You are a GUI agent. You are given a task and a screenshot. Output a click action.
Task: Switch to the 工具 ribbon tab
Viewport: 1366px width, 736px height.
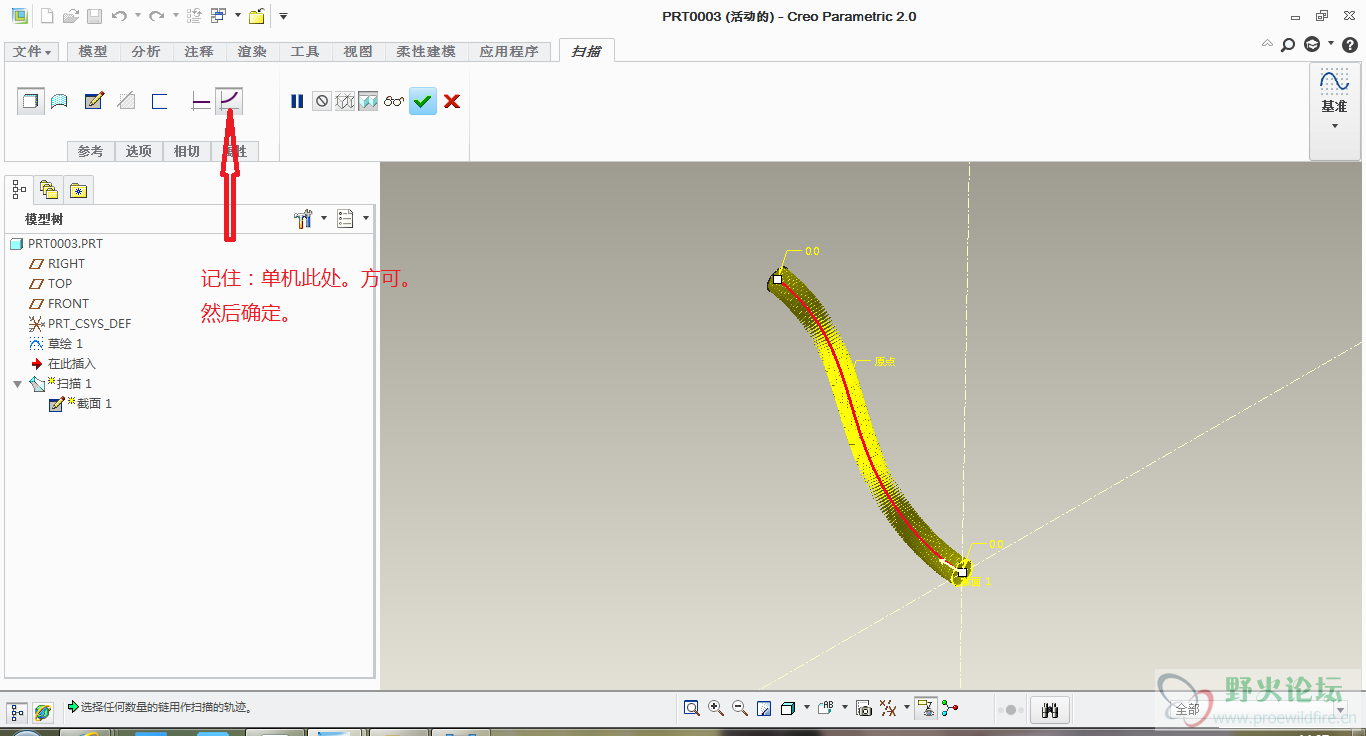pos(305,51)
